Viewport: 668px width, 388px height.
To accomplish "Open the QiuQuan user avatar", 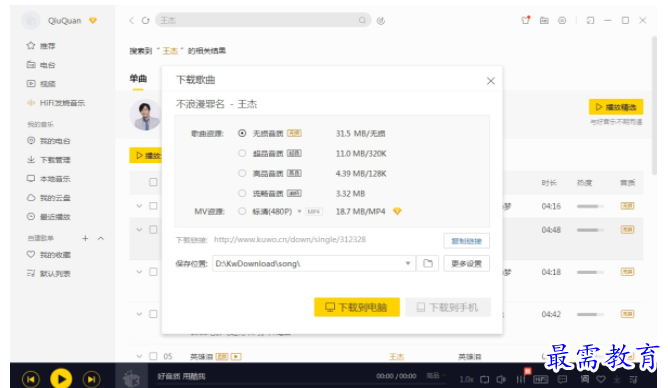I will tap(31, 20).
